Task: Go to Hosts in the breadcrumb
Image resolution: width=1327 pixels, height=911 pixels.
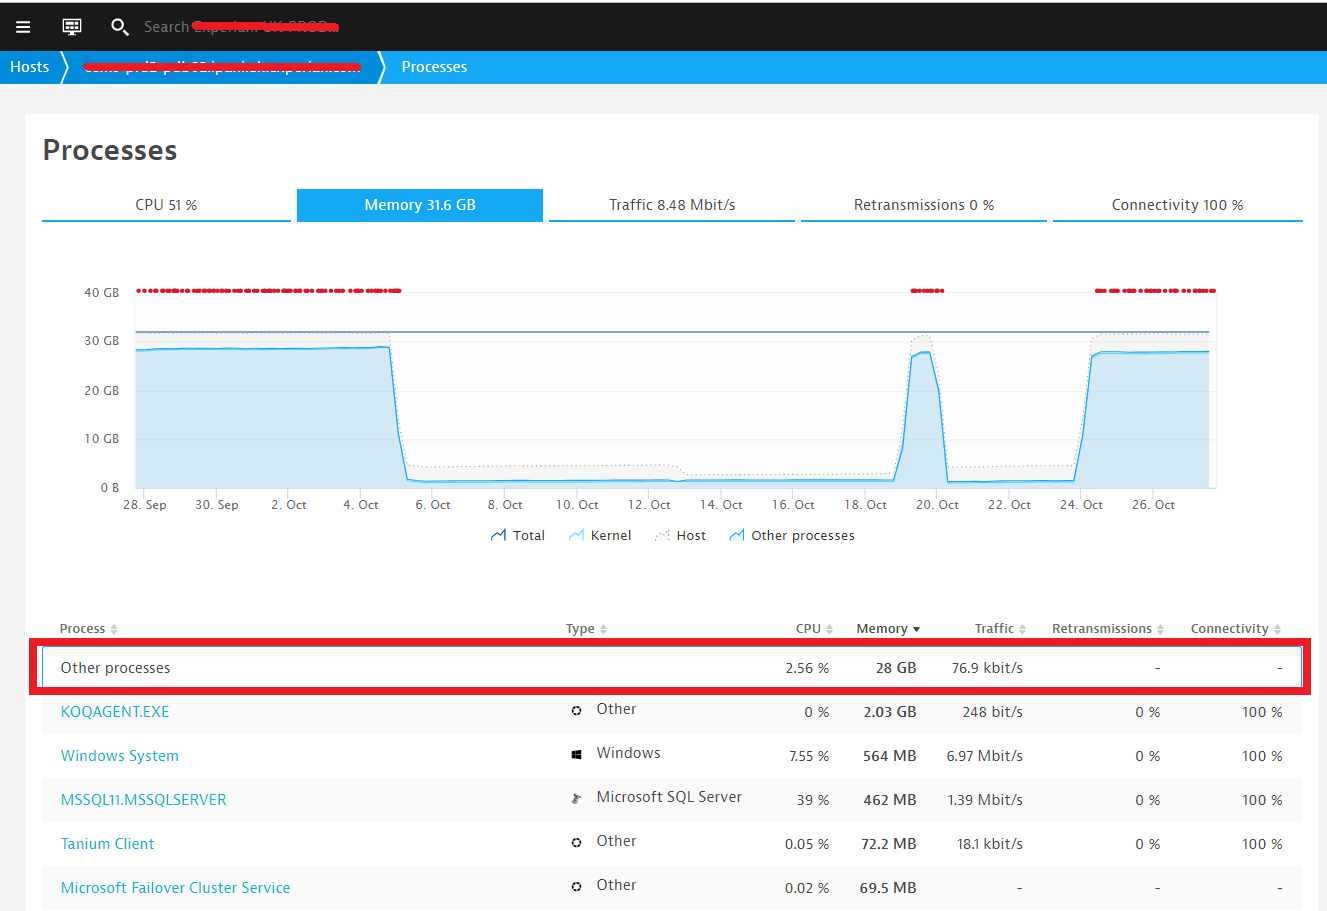Action: pyautogui.click(x=29, y=67)
